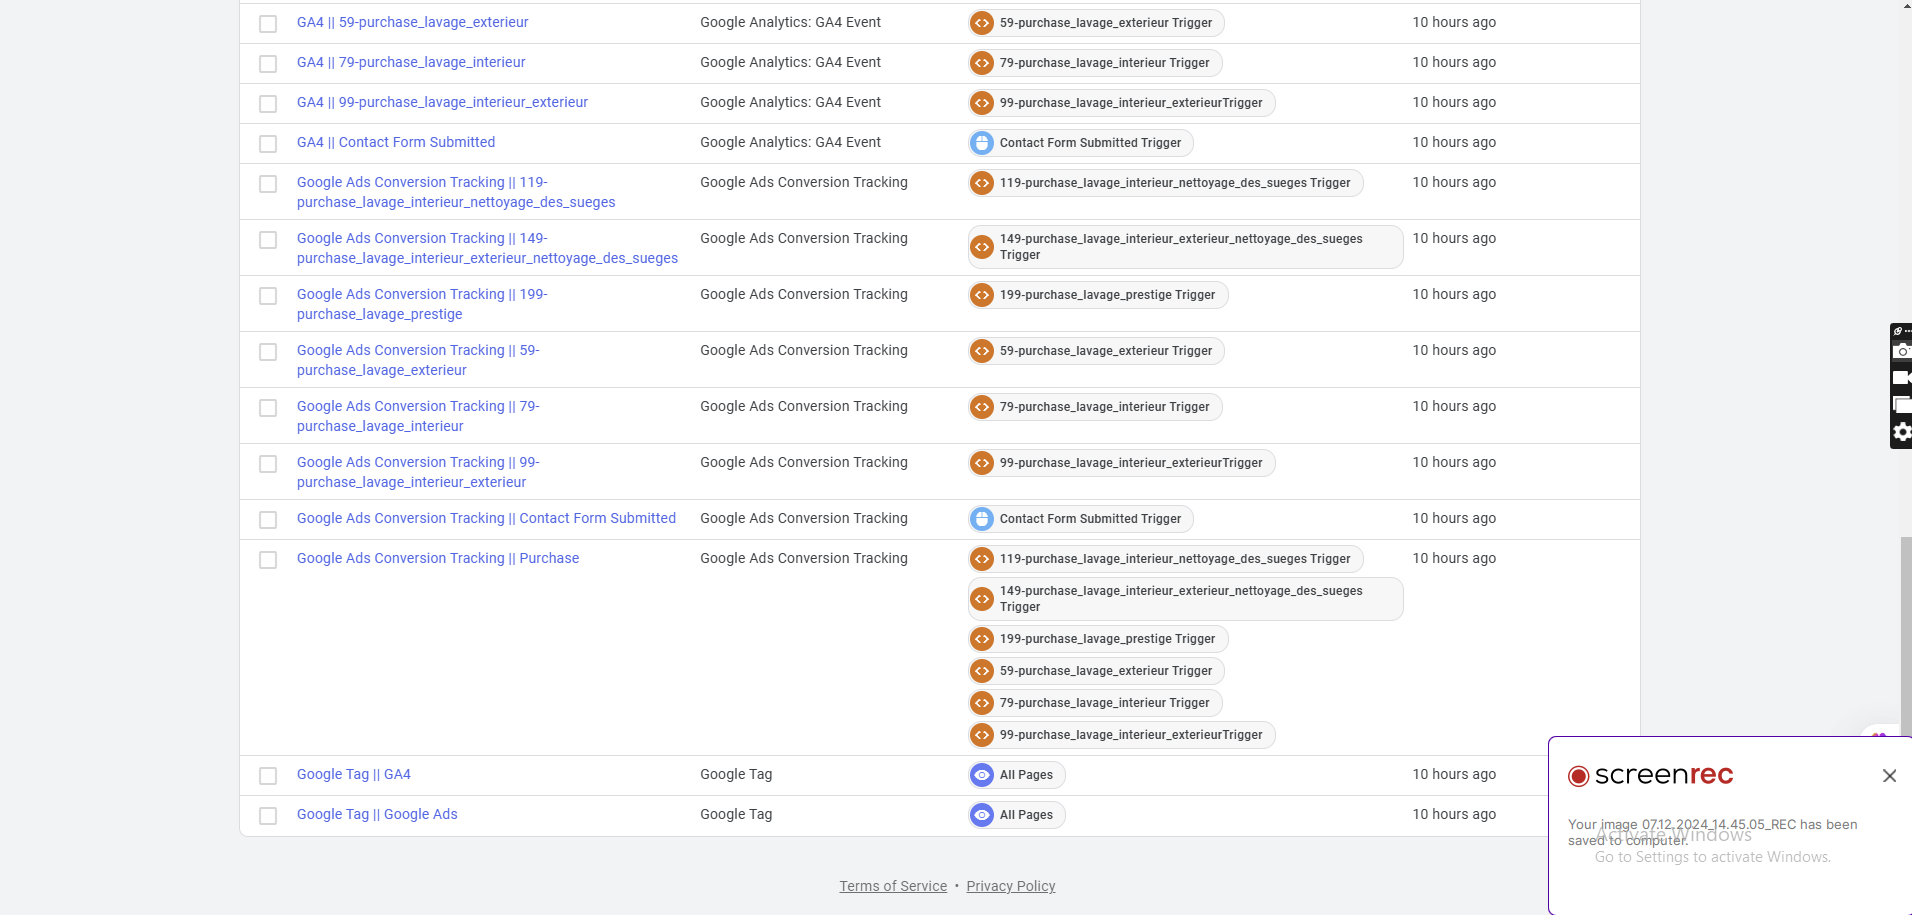The height and width of the screenshot is (915, 1912).
Task: Open Google Ads Conversion Tracking || 119-purchase tag
Action: coord(456,192)
